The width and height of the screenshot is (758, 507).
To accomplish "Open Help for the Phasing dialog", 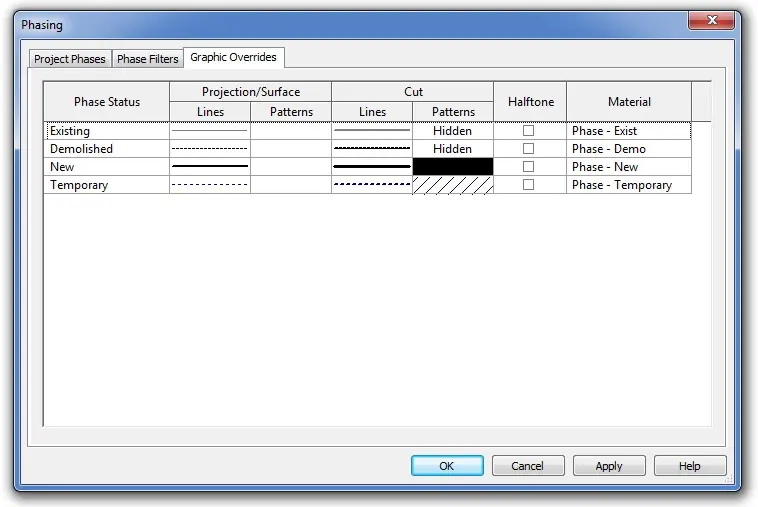I will [x=690, y=465].
